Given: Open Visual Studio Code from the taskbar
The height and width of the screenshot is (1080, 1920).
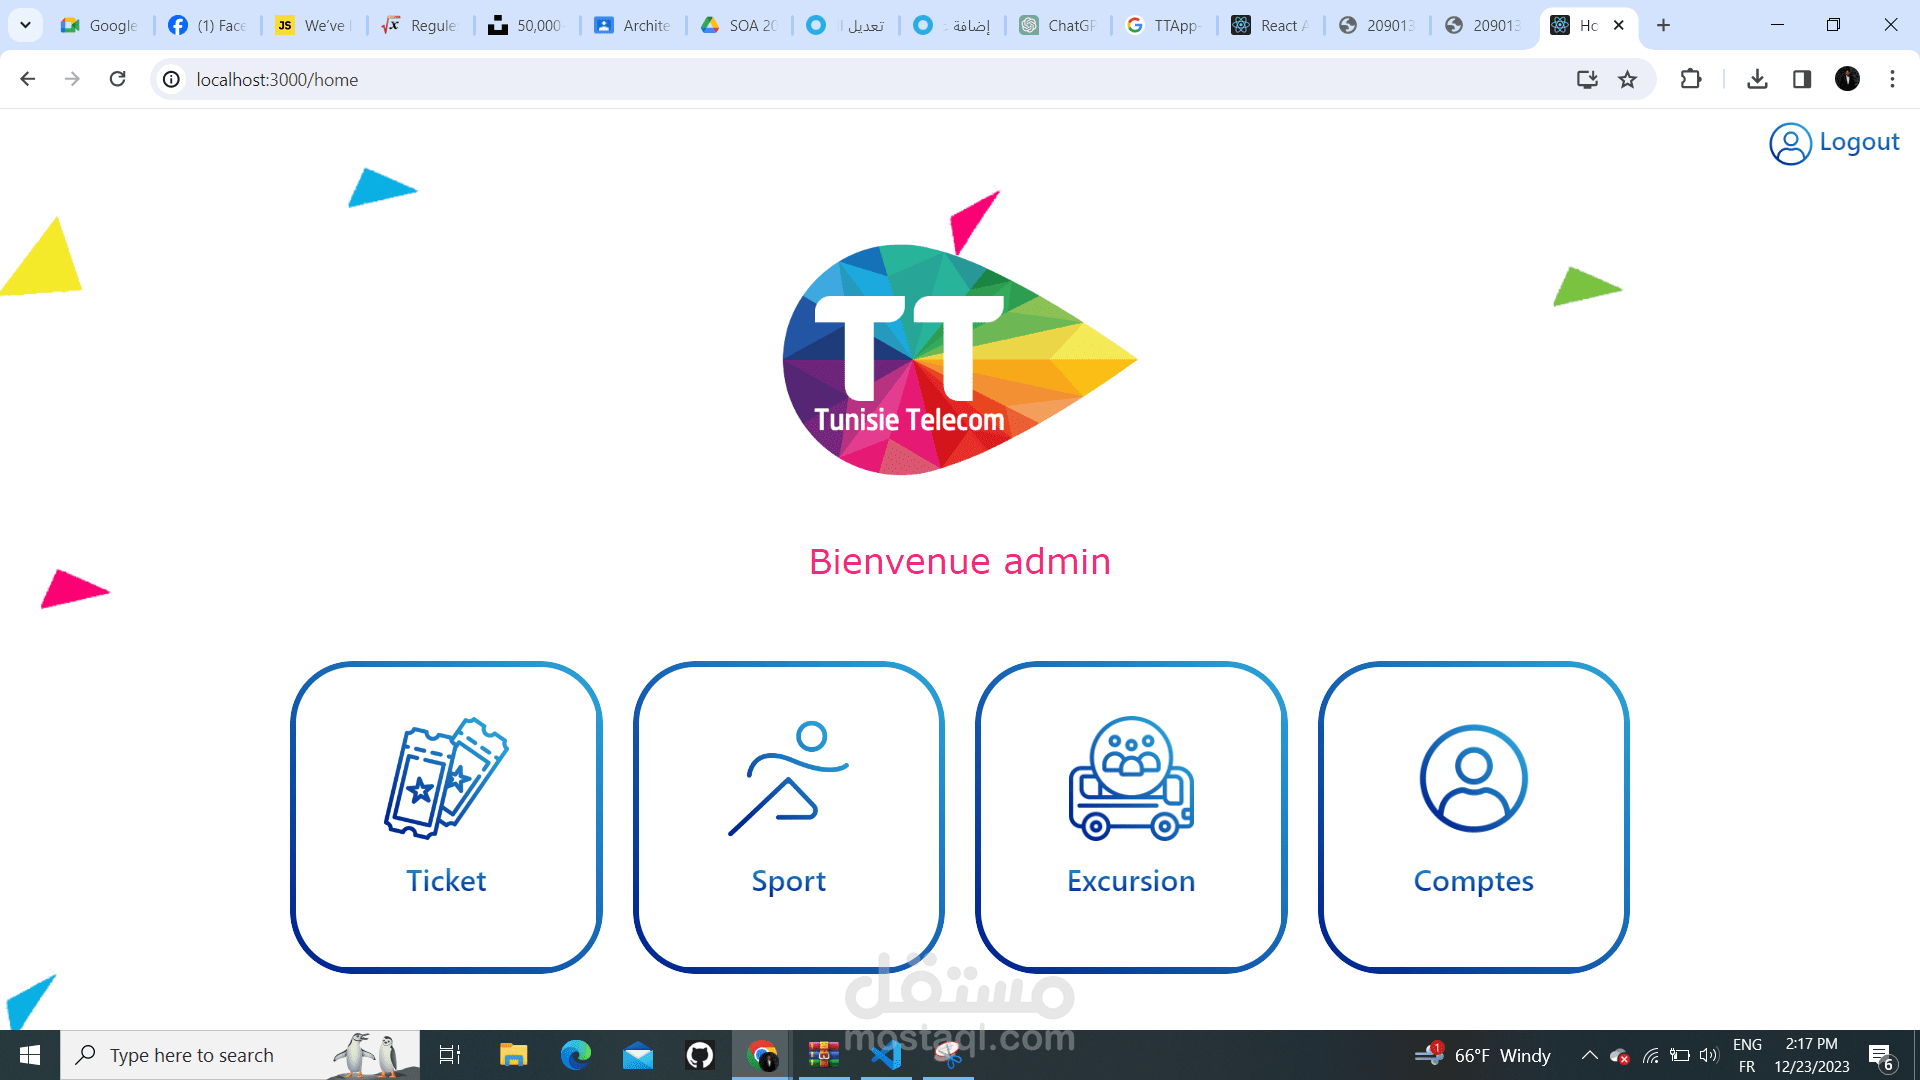Looking at the screenshot, I should click(x=886, y=1055).
